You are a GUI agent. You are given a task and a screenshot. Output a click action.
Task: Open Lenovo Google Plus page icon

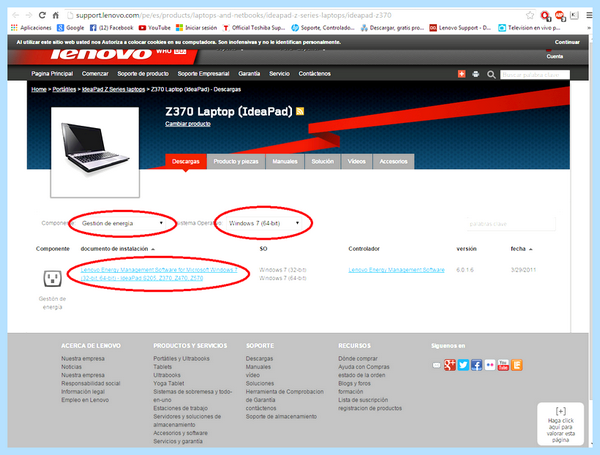pyautogui.click(x=450, y=365)
